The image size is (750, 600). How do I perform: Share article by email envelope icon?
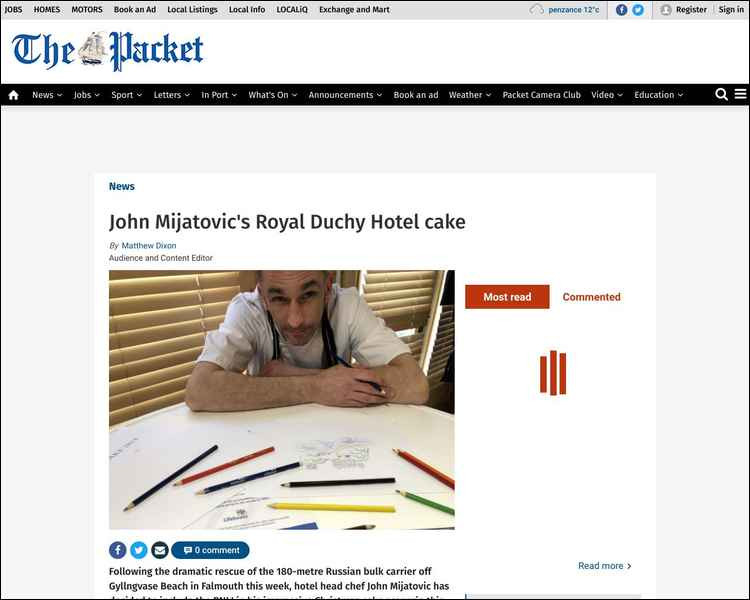[160, 550]
